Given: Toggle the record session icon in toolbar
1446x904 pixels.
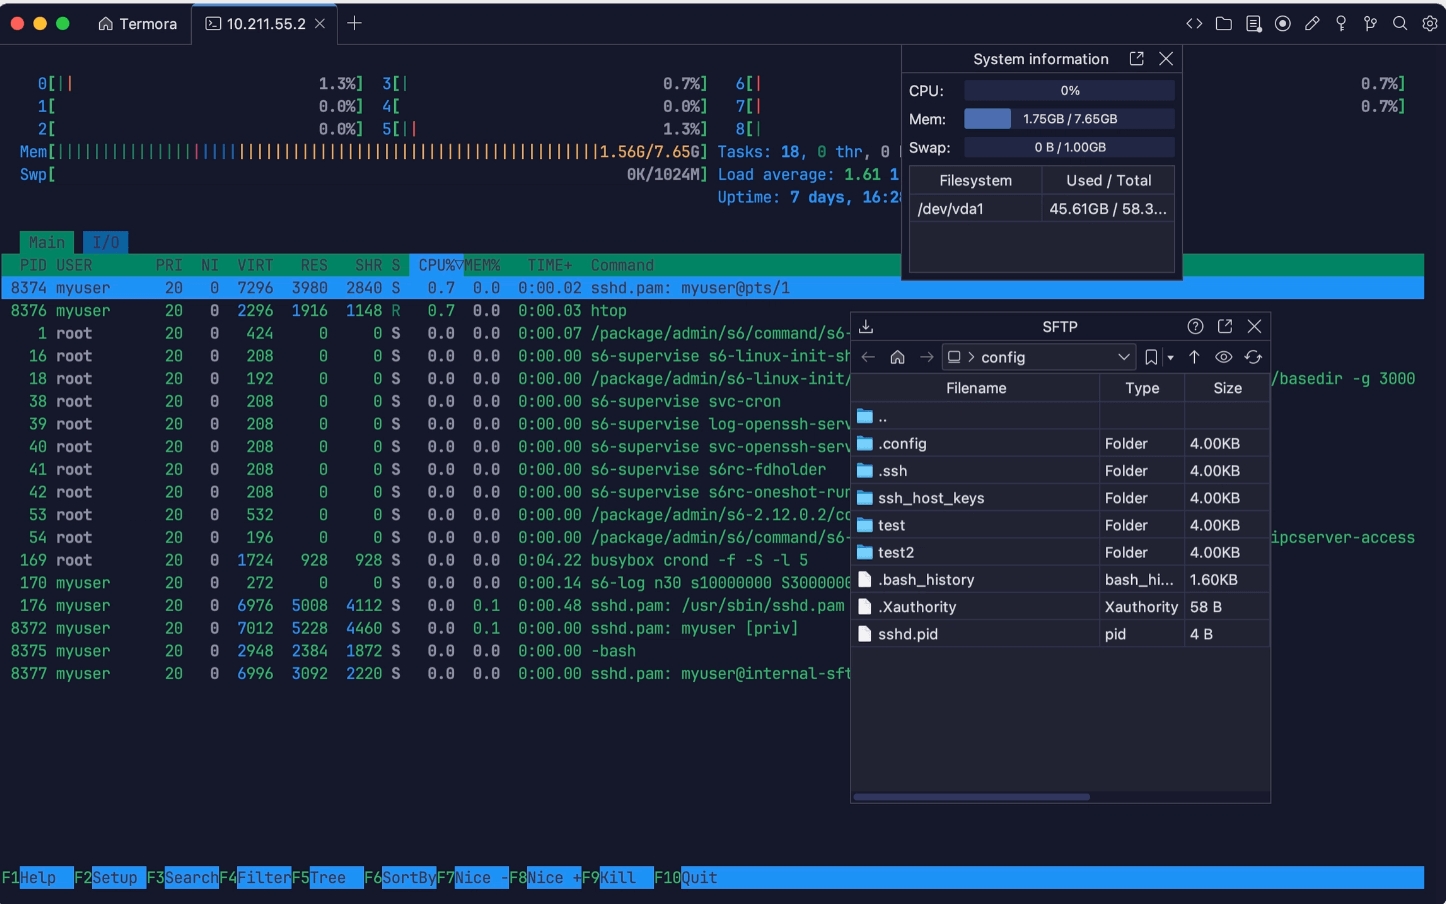Looking at the screenshot, I should pyautogui.click(x=1282, y=23).
